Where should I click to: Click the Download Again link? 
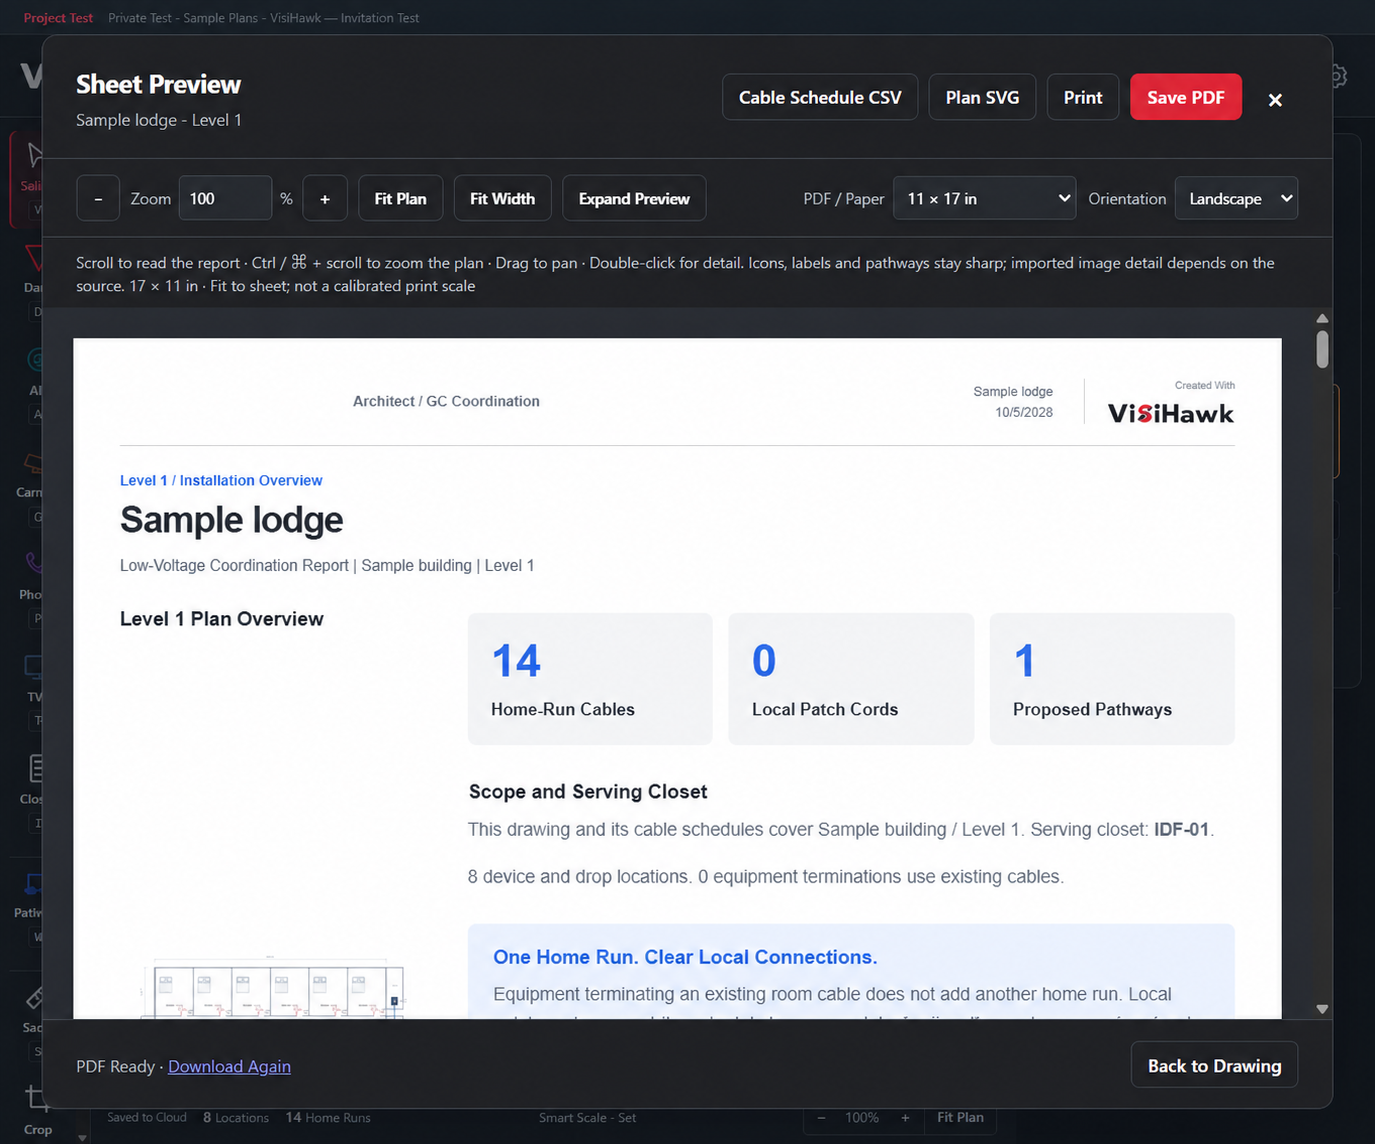229,1066
